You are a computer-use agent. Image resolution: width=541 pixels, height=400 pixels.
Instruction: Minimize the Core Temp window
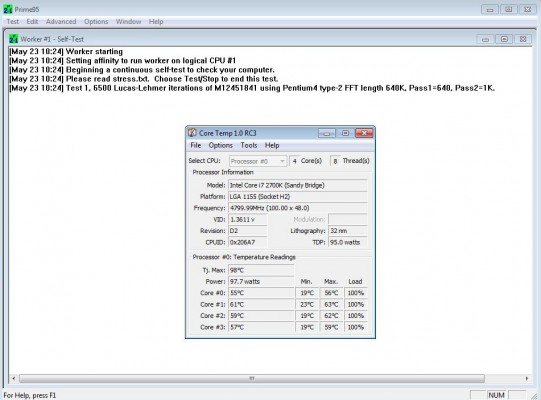[326, 133]
